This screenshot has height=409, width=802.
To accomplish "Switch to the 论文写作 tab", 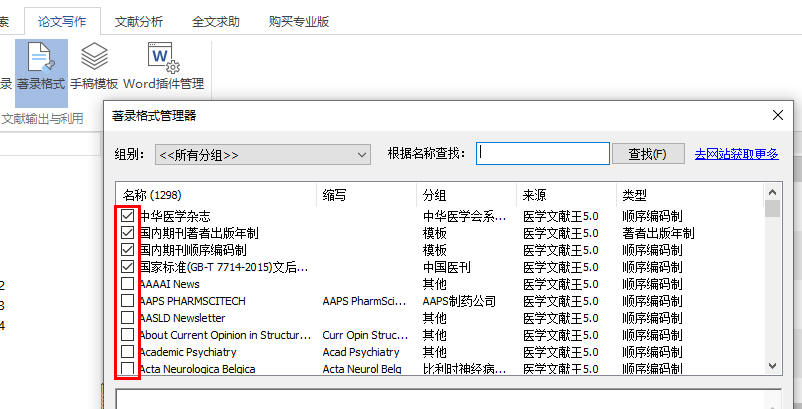I will [62, 22].
